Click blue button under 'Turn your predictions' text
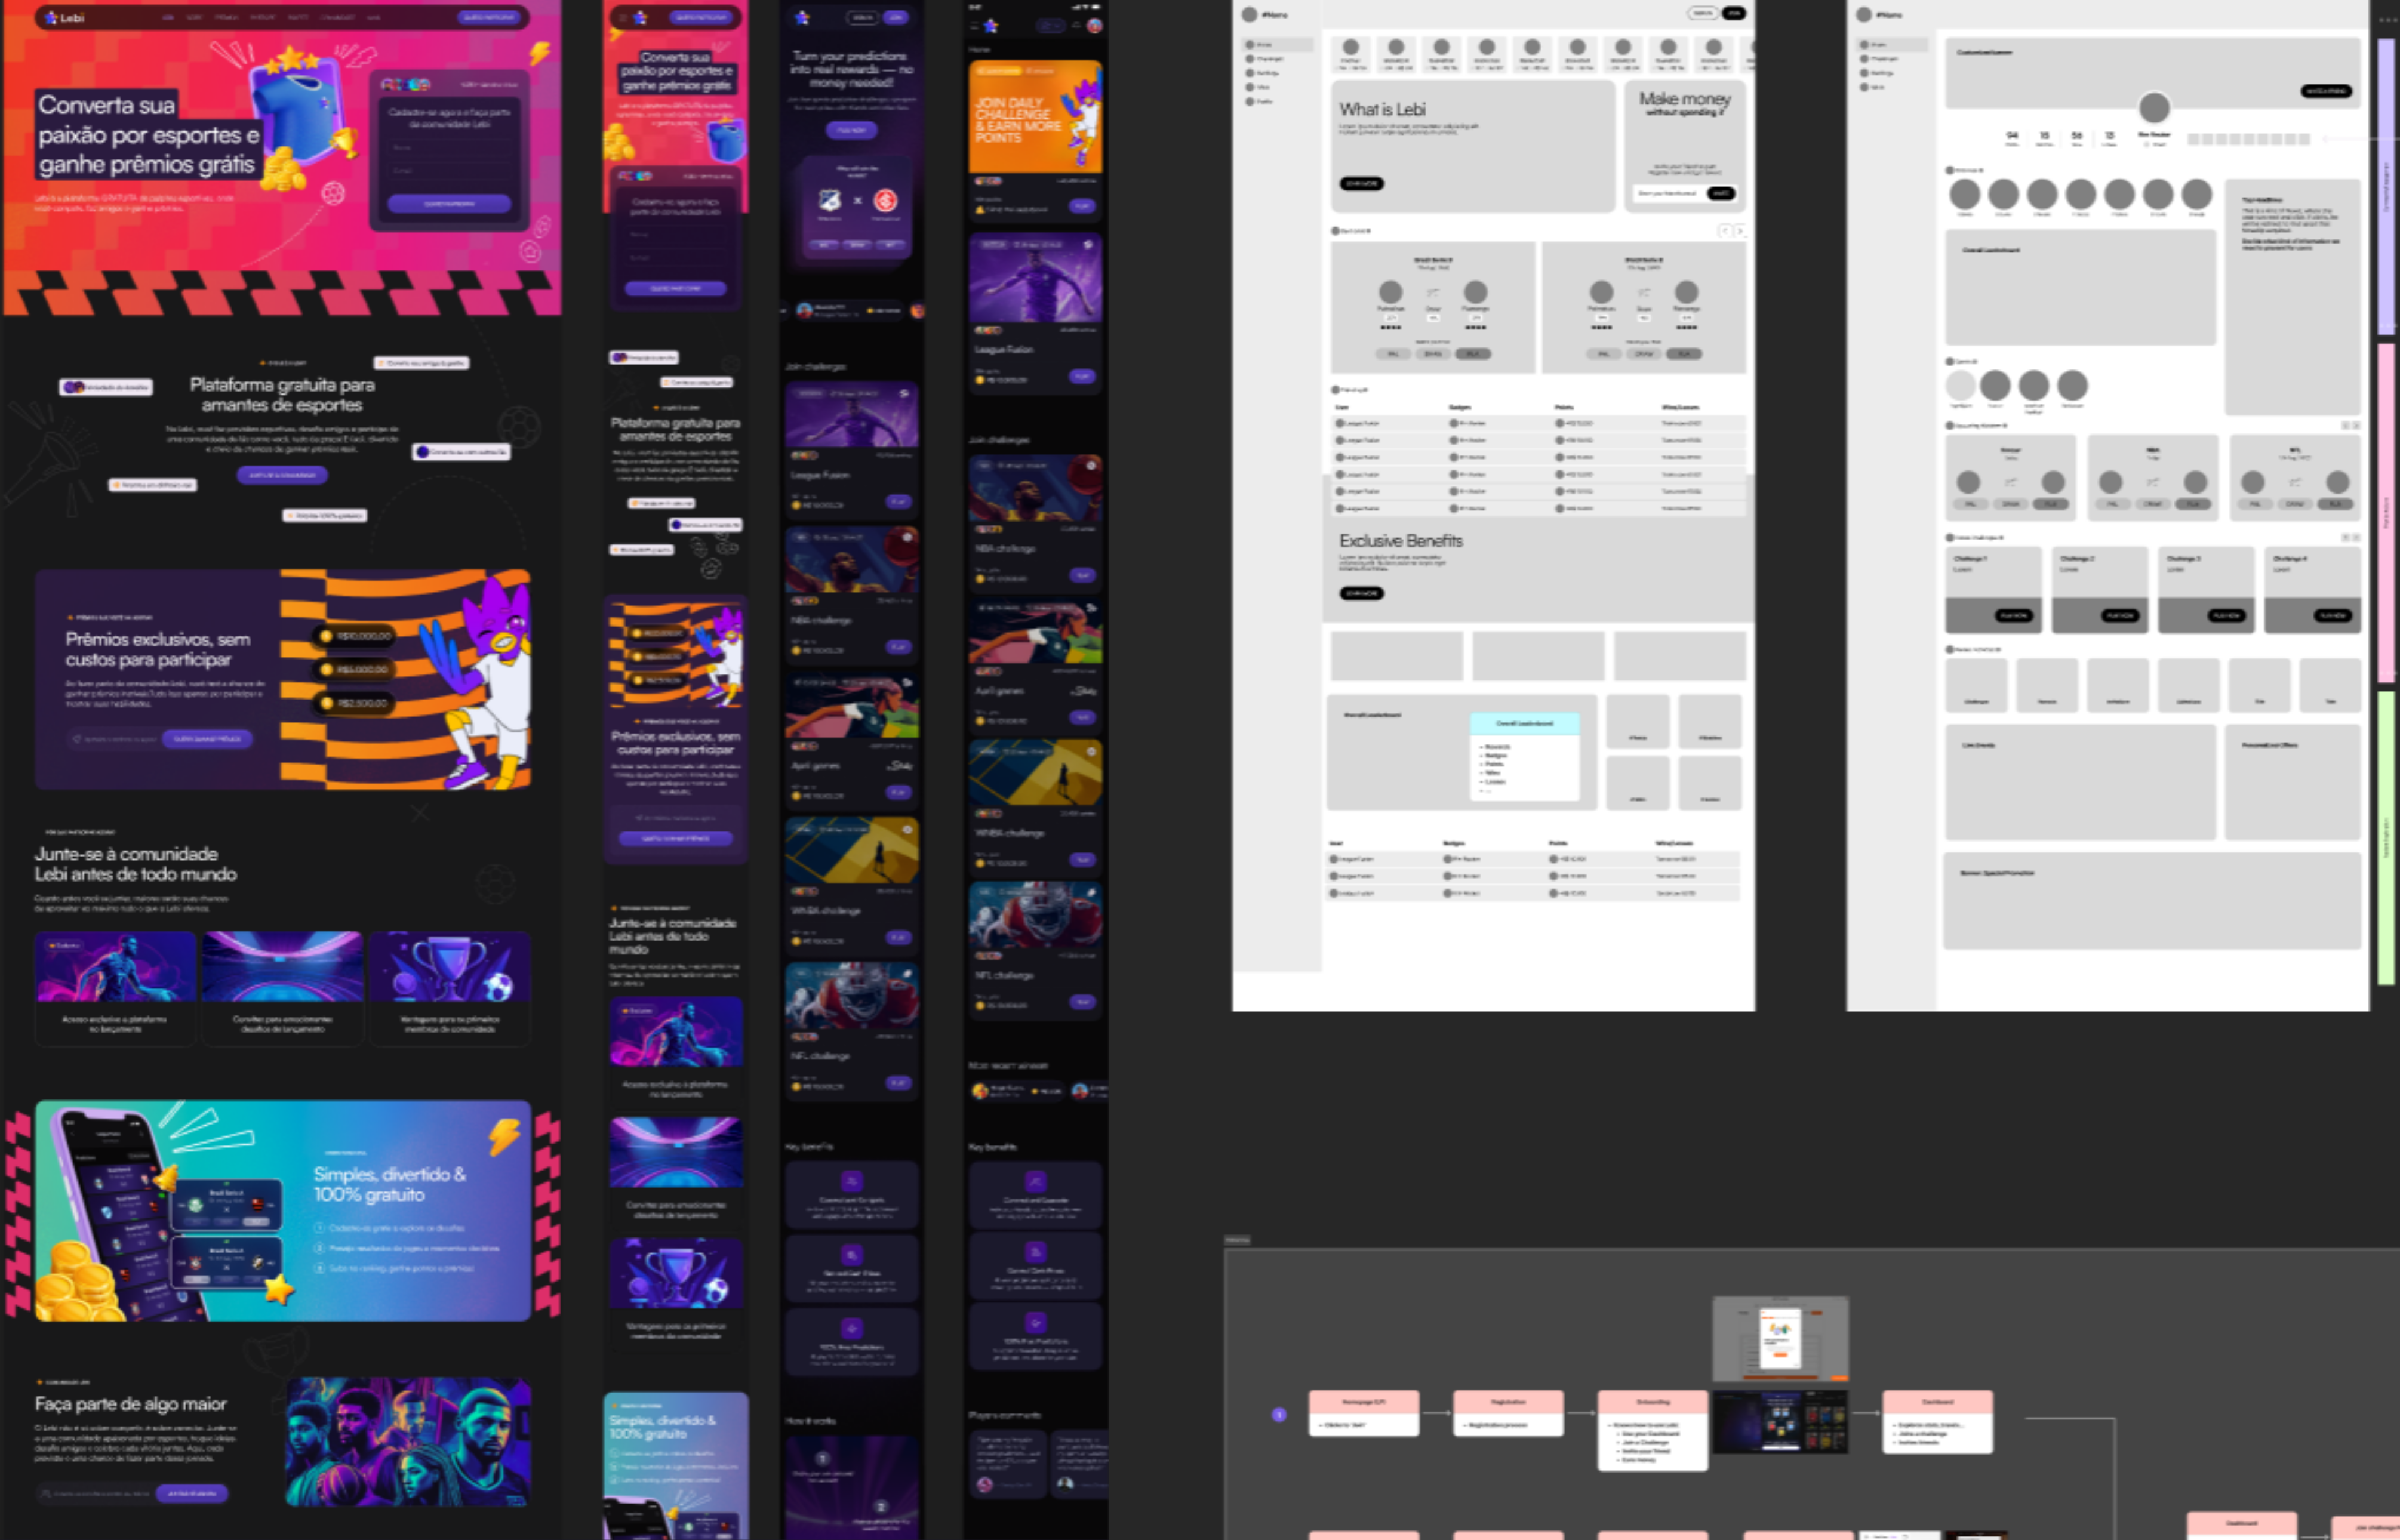This screenshot has width=2400, height=1540. click(x=851, y=130)
